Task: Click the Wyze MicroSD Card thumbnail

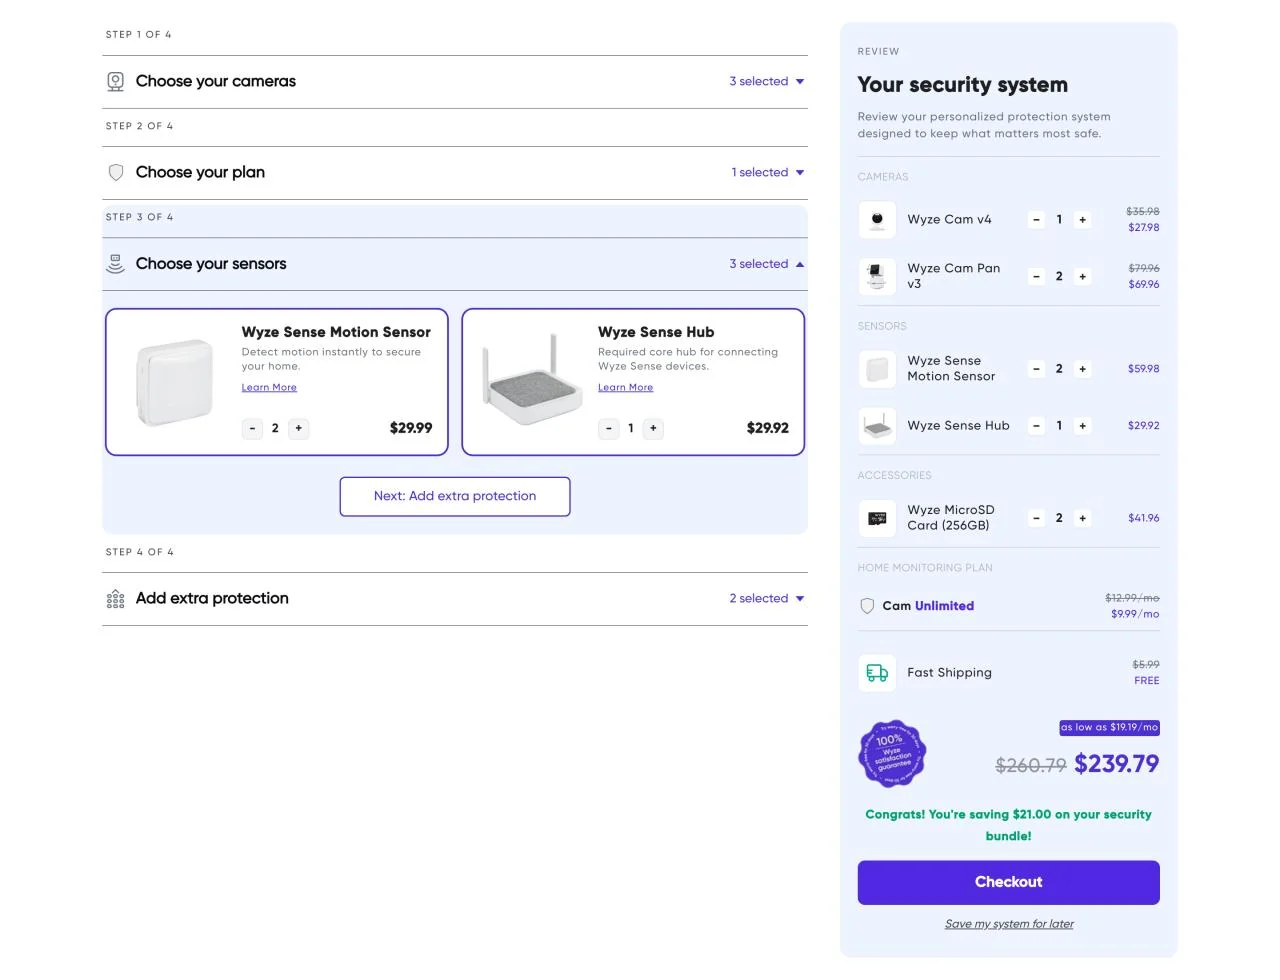Action: (x=877, y=518)
